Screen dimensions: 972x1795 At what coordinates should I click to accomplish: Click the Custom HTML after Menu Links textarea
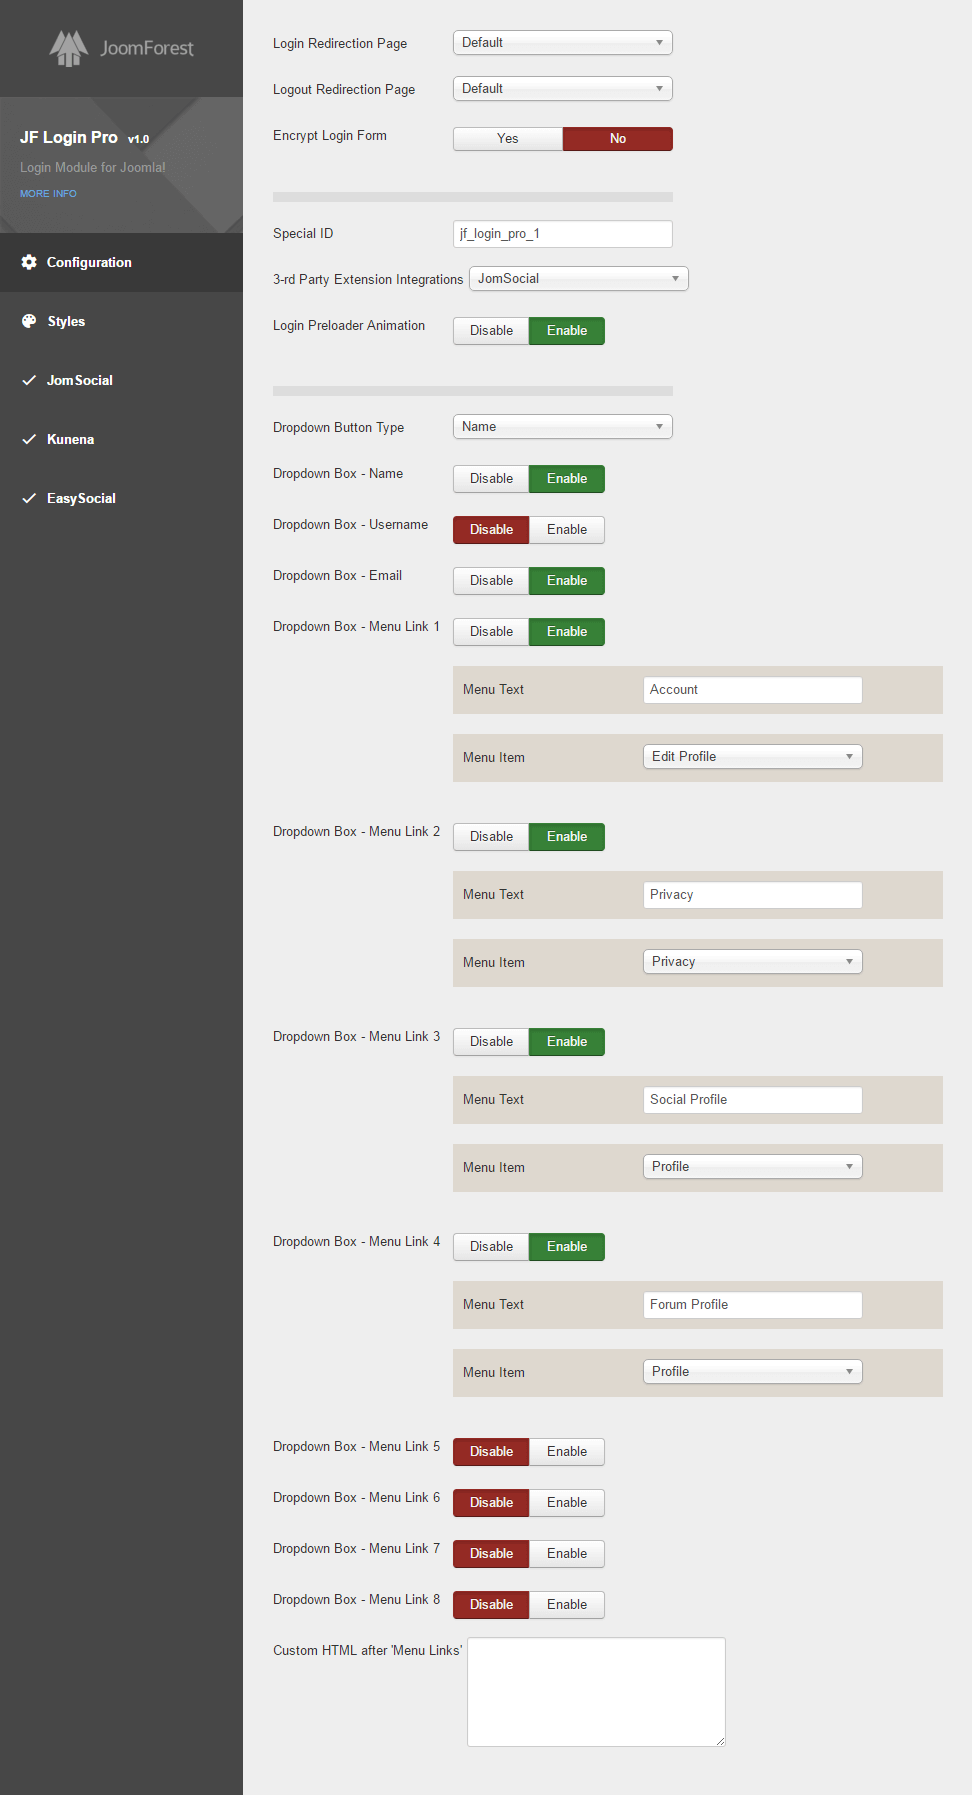click(x=596, y=1691)
